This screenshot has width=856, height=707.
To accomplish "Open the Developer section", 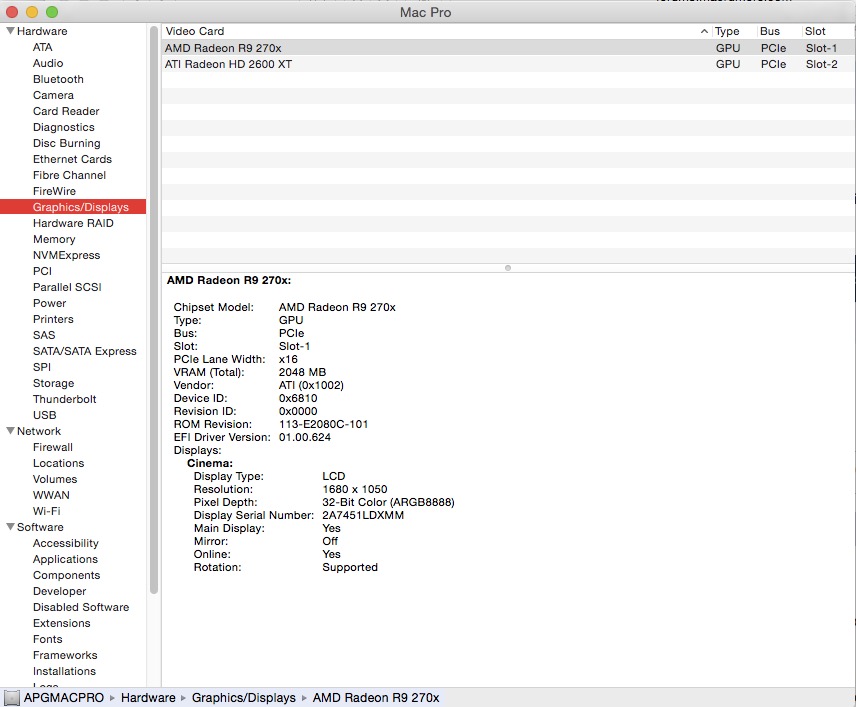I will coord(60,591).
